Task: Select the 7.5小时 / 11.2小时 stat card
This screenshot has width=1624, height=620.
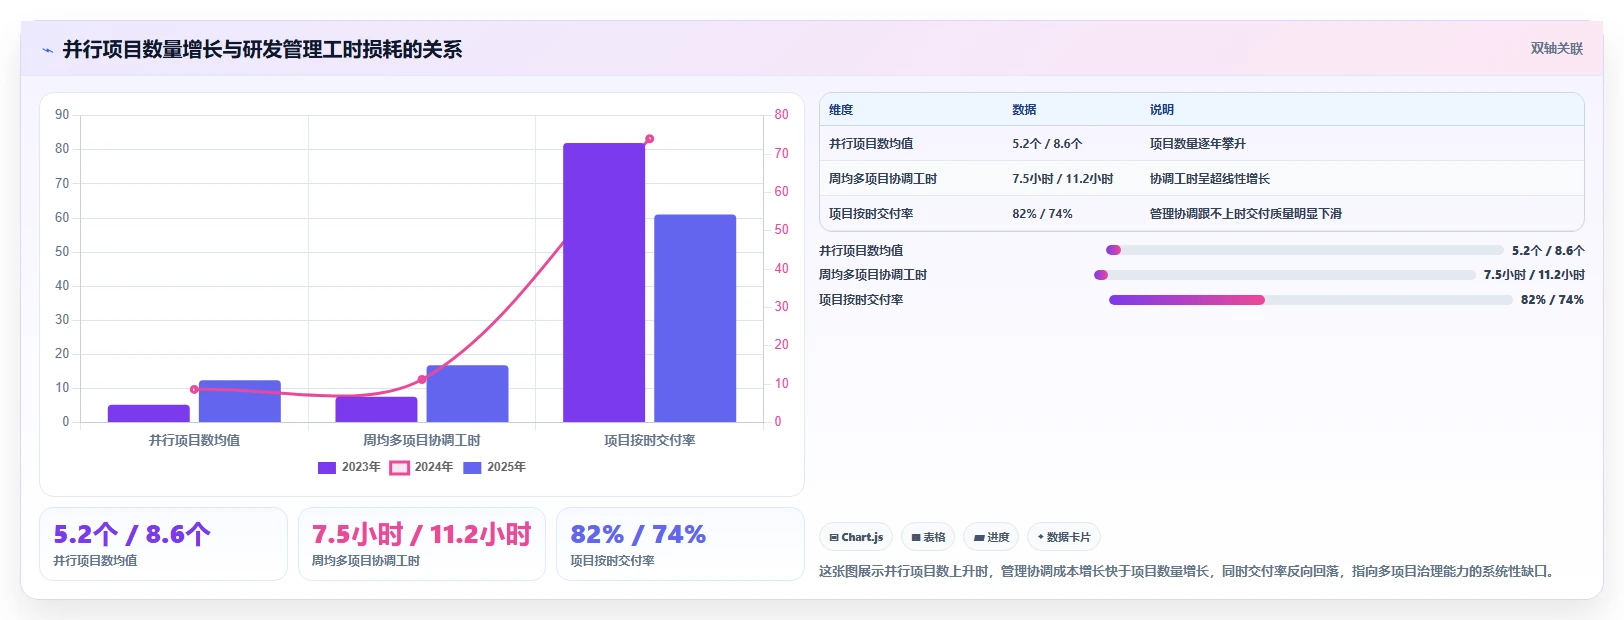Action: pos(422,544)
